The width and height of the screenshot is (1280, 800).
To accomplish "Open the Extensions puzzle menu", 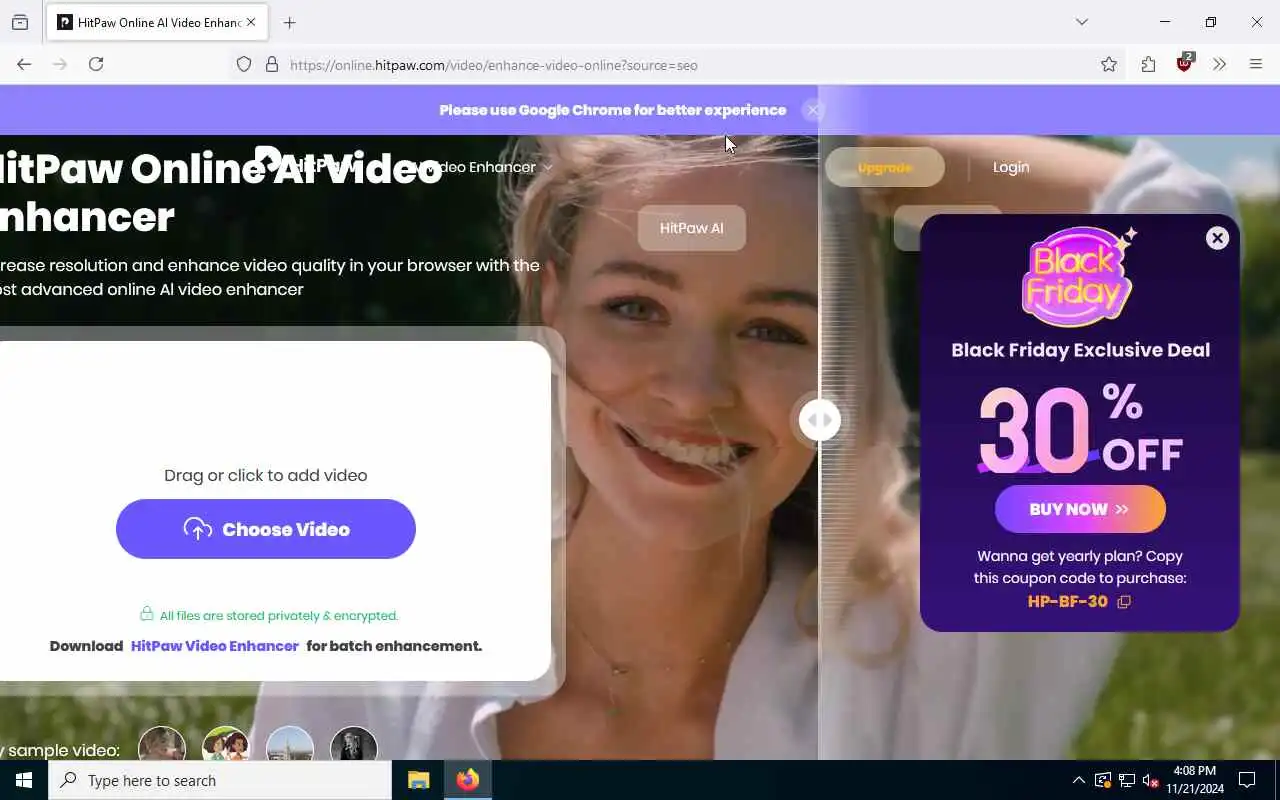I will coord(1148,64).
